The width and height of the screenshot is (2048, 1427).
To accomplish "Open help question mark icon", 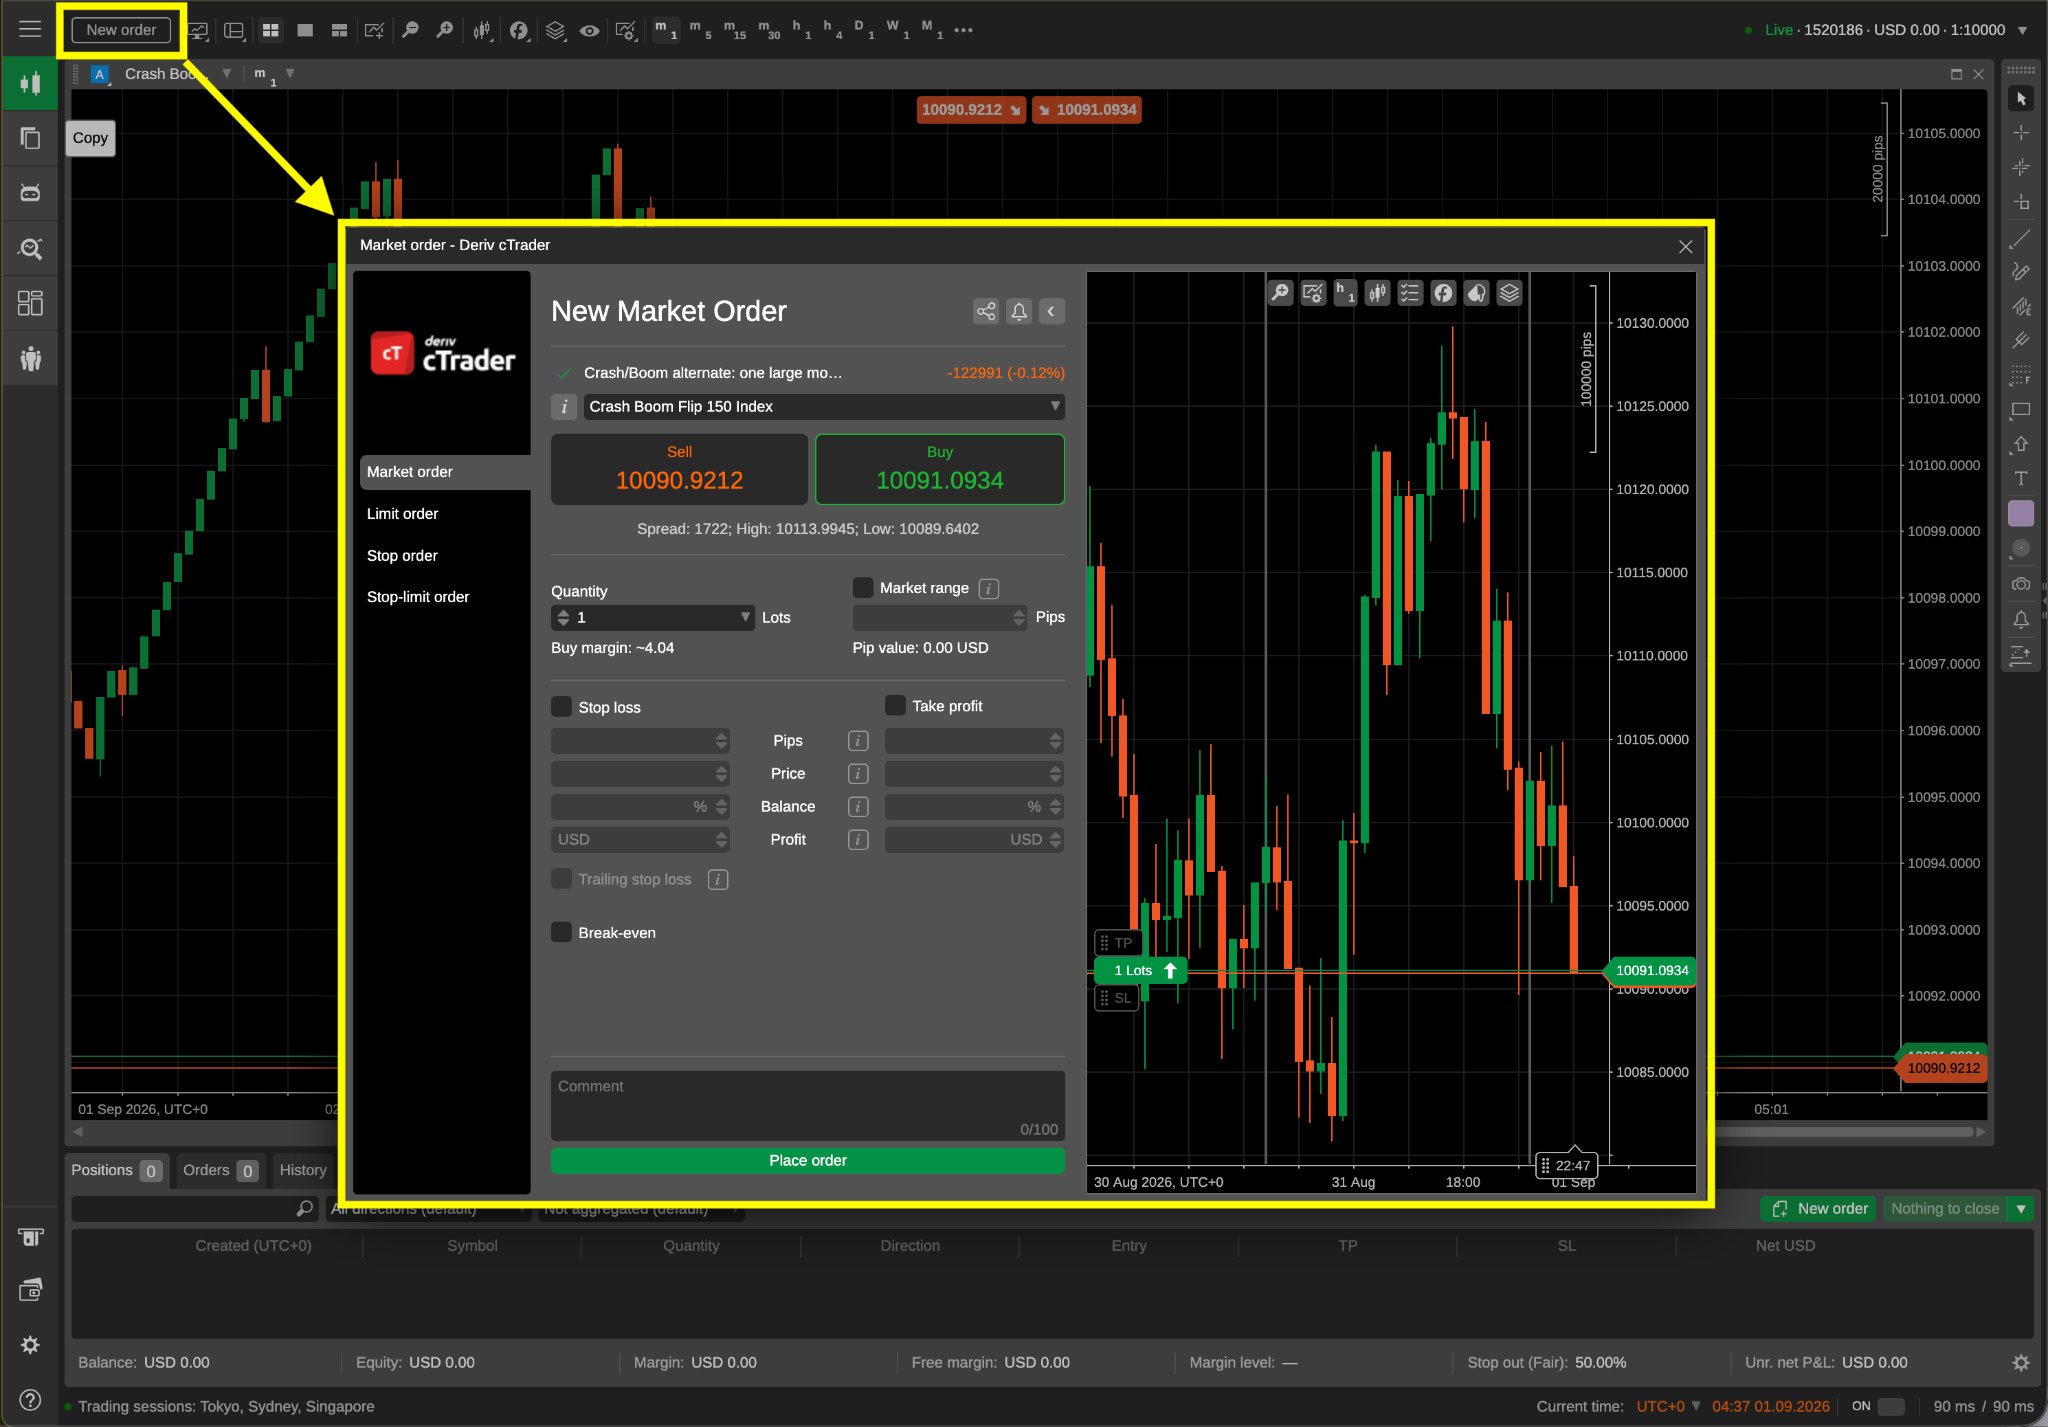I will point(30,1400).
